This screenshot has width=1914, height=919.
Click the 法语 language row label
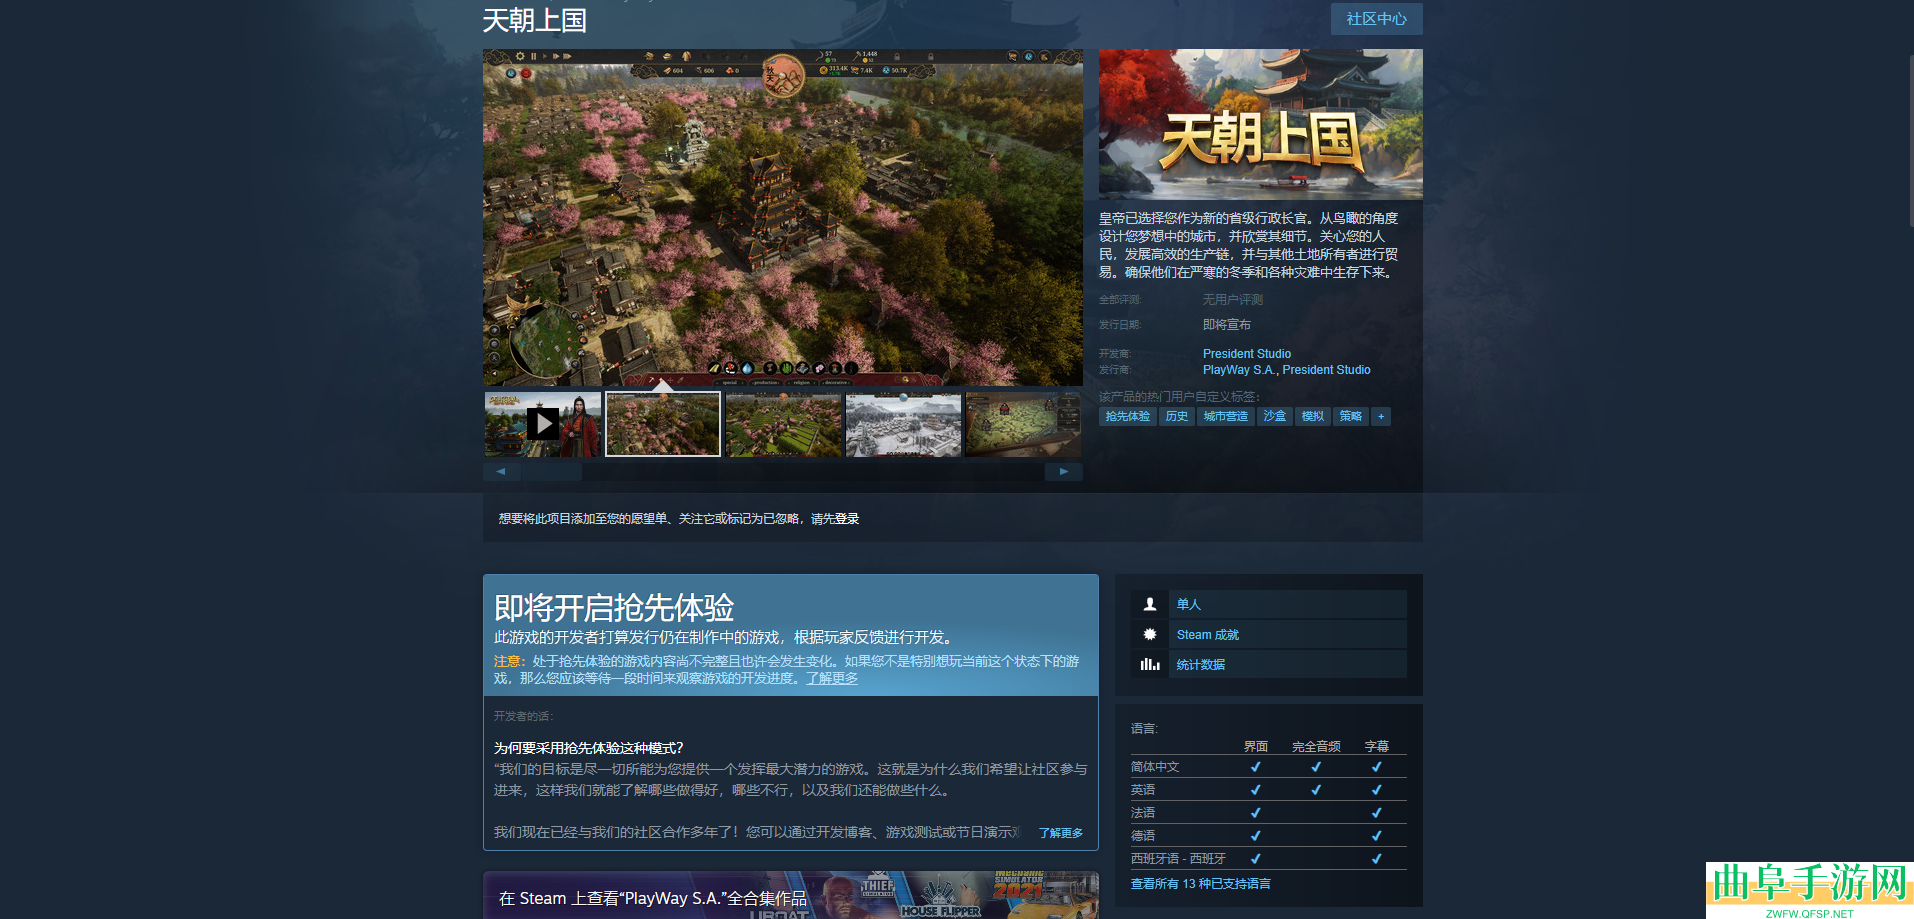(x=1143, y=813)
